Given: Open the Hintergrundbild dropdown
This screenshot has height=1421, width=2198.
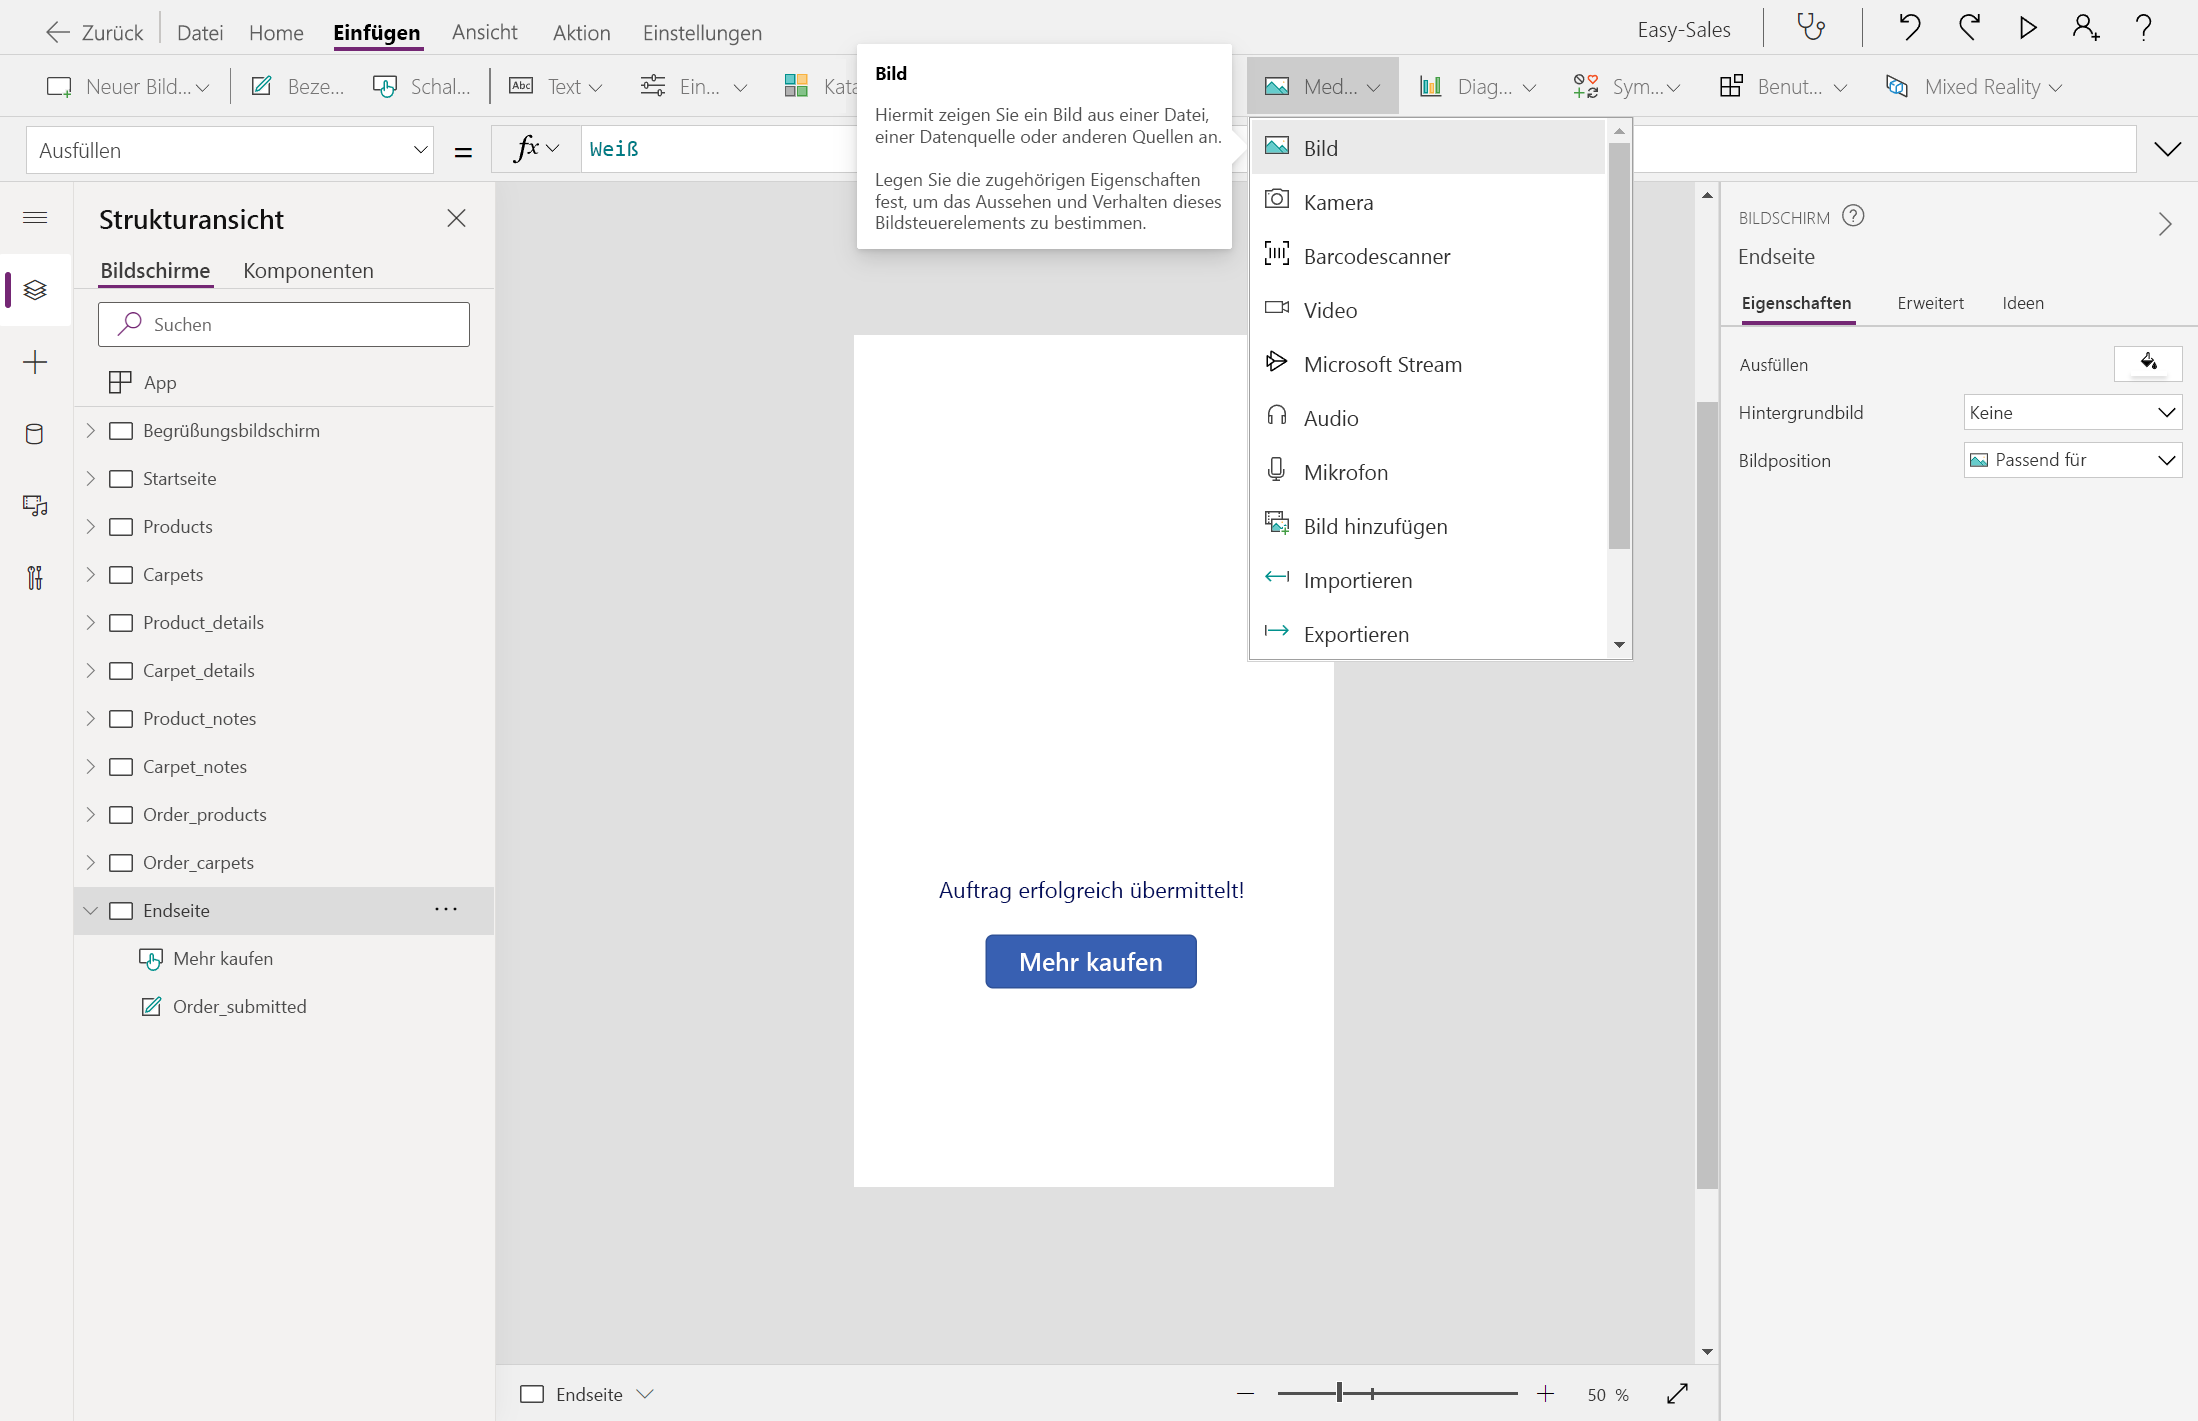Looking at the screenshot, I should pyautogui.click(x=2072, y=412).
